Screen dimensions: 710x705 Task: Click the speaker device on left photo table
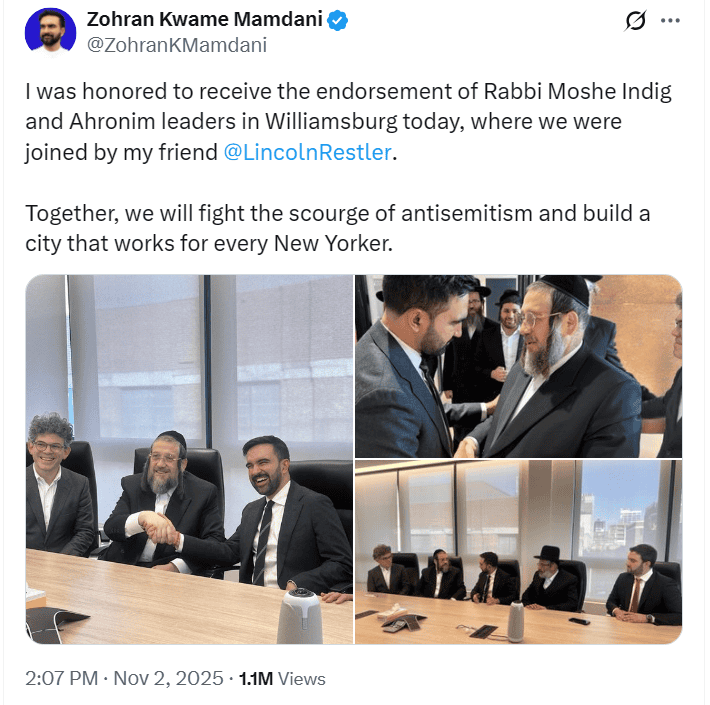(300, 616)
